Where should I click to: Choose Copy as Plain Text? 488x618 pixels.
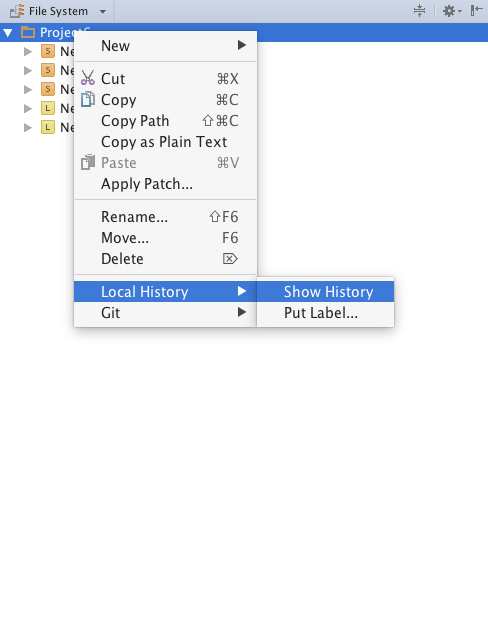(x=166, y=142)
